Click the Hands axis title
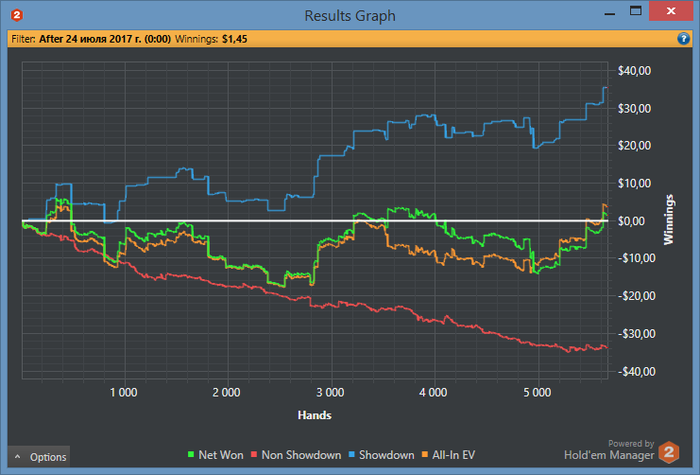 click(x=315, y=415)
